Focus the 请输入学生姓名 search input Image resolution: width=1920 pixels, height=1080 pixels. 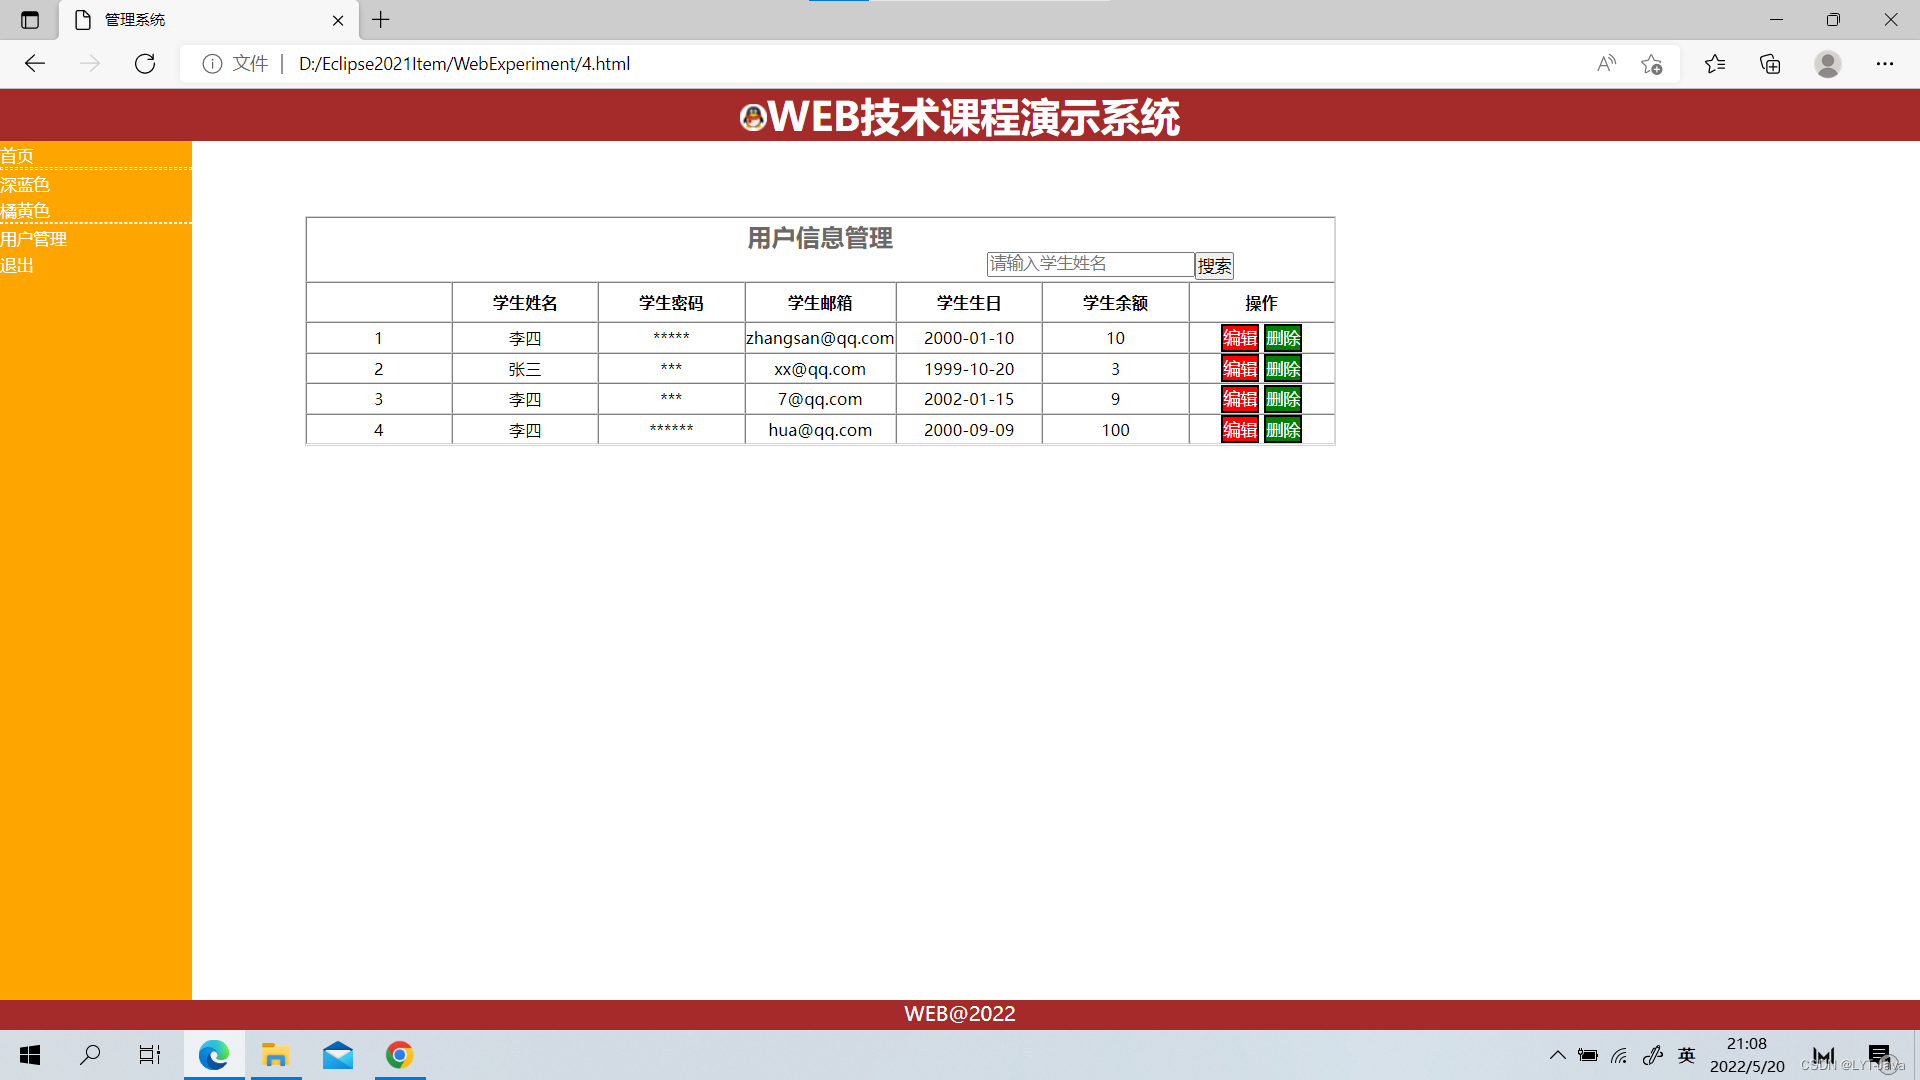[1089, 264]
